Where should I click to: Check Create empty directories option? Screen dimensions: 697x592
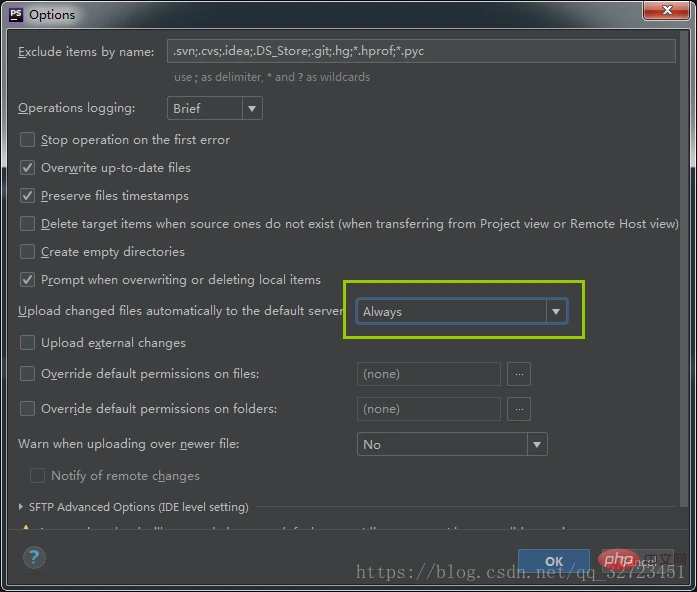click(28, 252)
